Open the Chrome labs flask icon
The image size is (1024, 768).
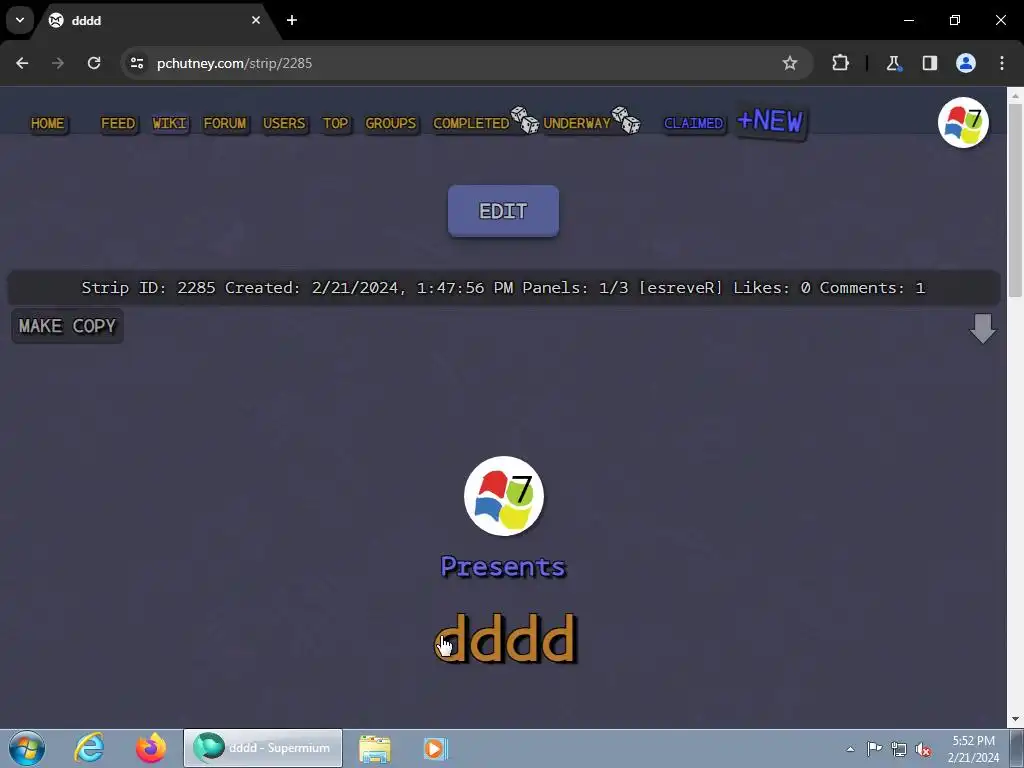(893, 63)
